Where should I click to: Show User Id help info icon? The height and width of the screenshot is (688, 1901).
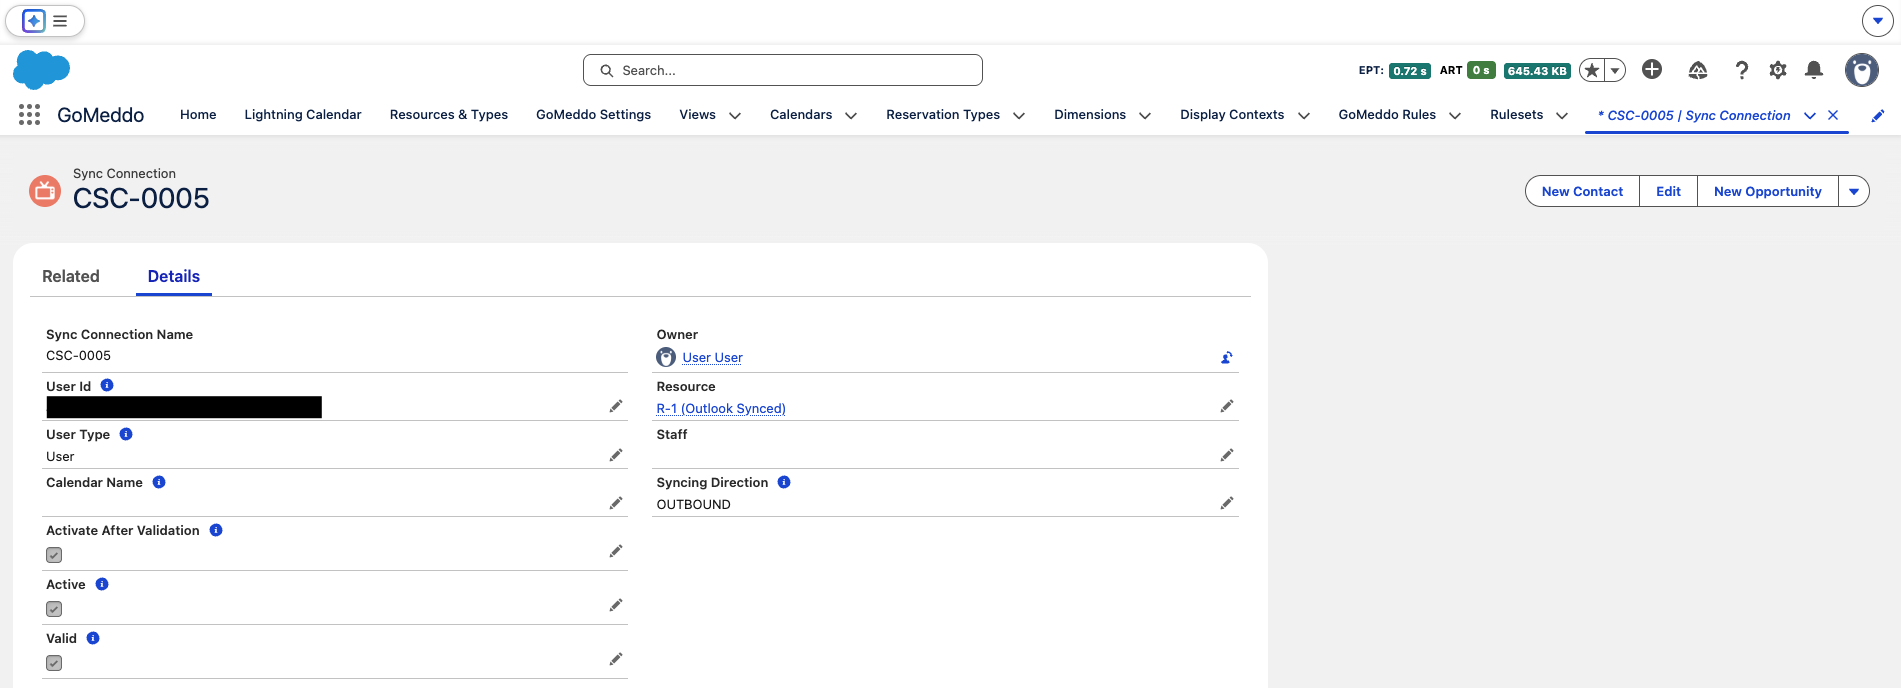(x=107, y=385)
